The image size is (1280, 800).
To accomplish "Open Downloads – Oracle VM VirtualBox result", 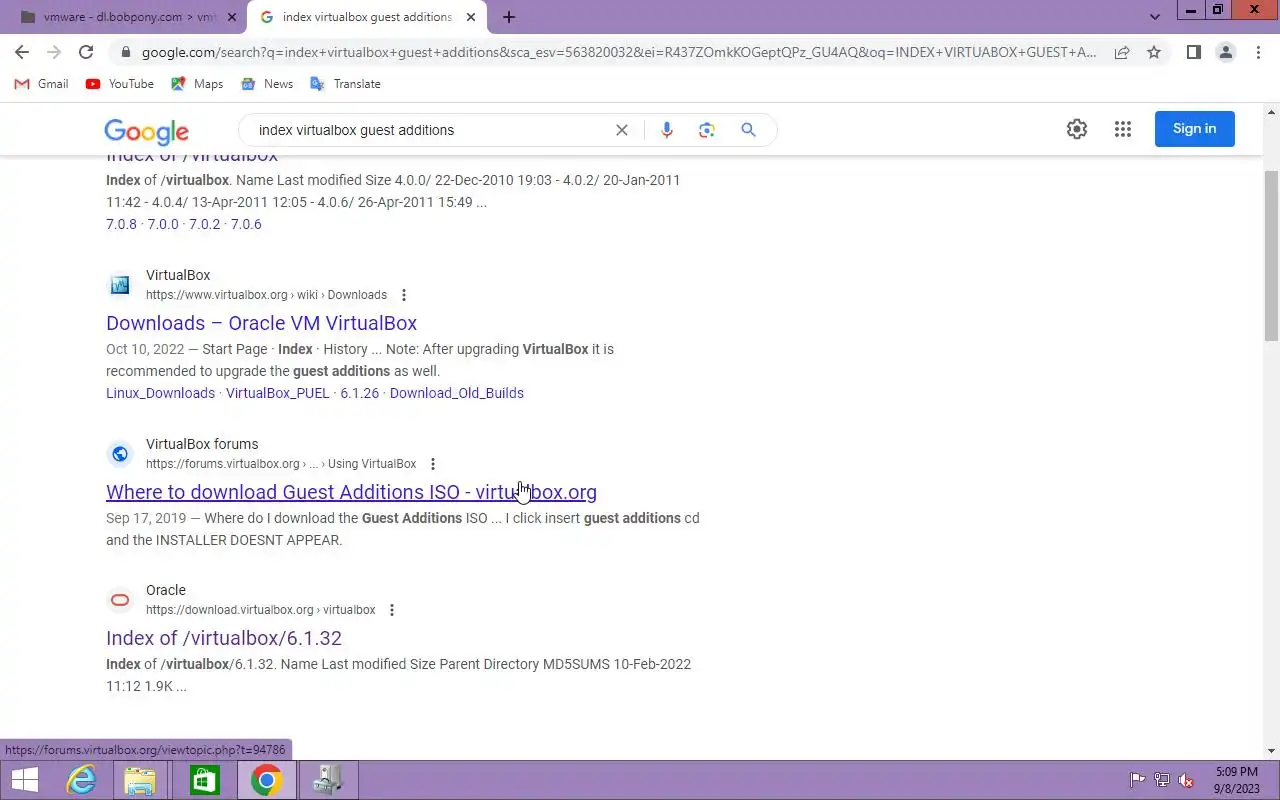I will pyautogui.click(x=261, y=323).
